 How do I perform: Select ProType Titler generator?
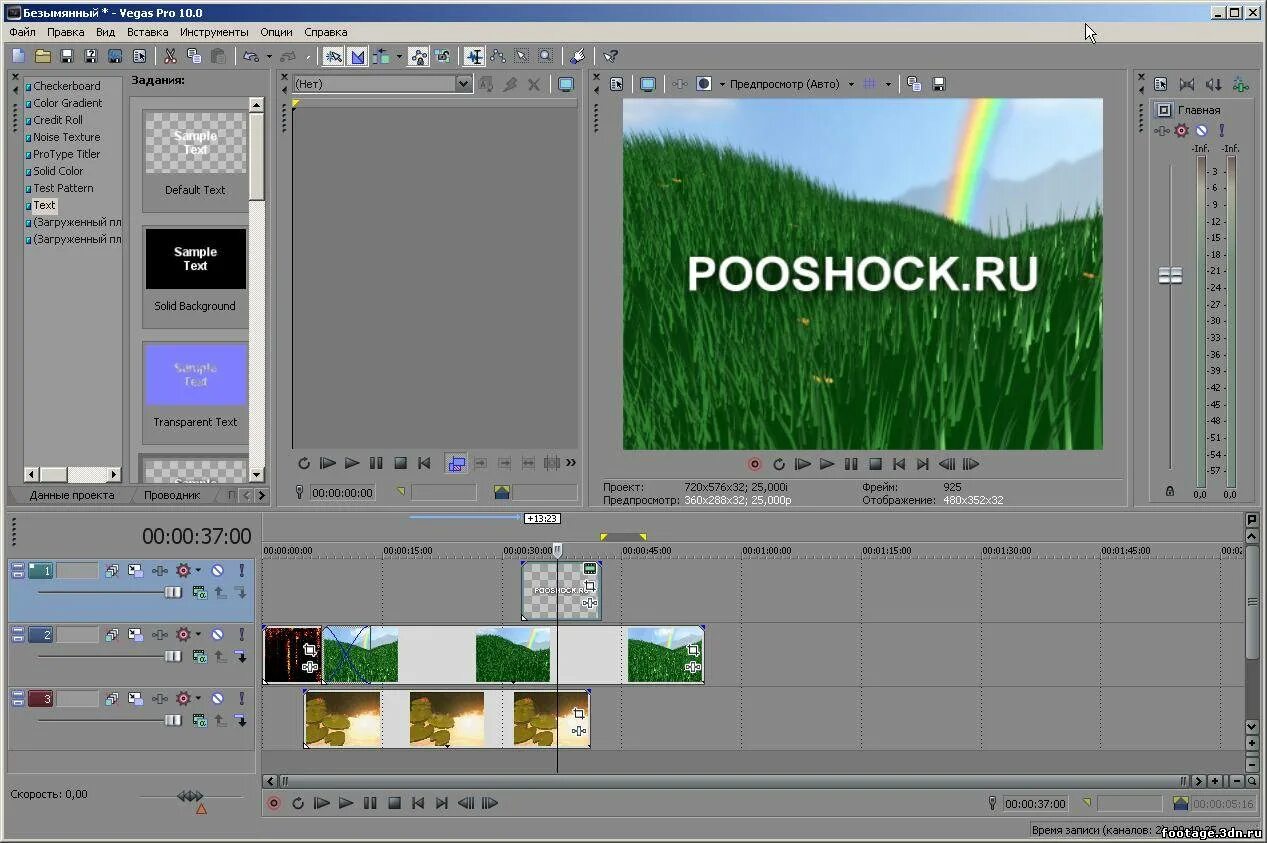coord(67,154)
